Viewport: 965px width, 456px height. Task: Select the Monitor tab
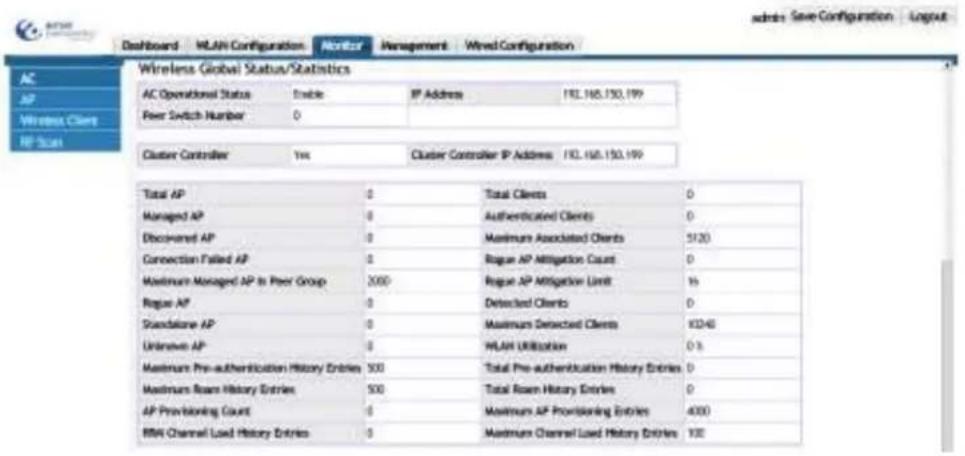point(342,46)
